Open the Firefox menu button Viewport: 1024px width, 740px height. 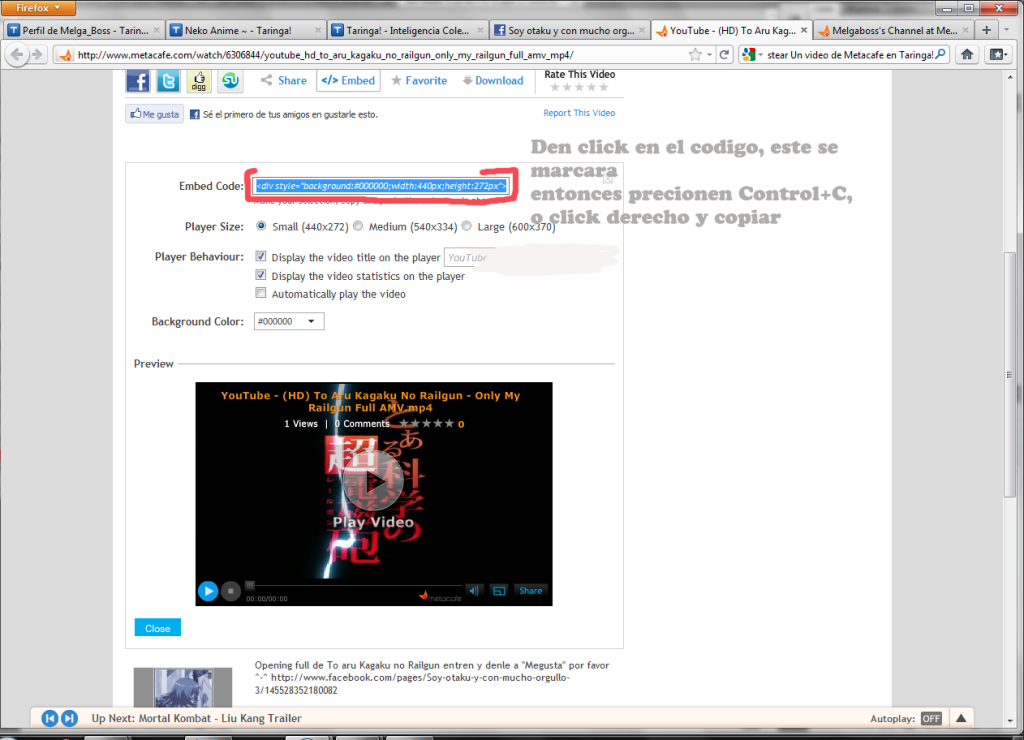click(38, 8)
